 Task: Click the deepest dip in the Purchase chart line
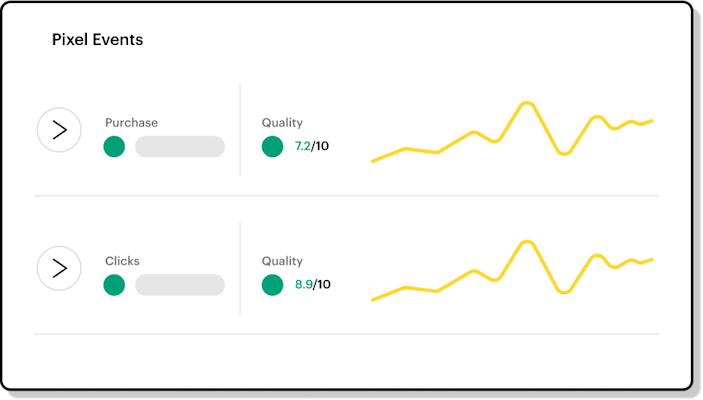coord(564,153)
